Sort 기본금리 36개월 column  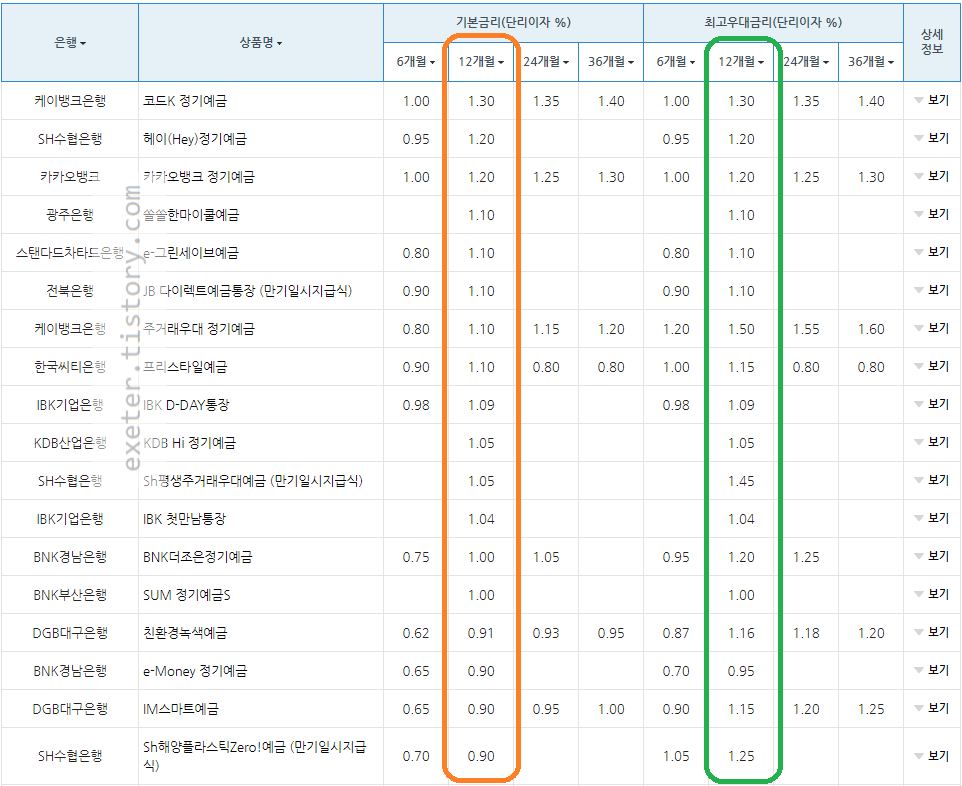611,61
